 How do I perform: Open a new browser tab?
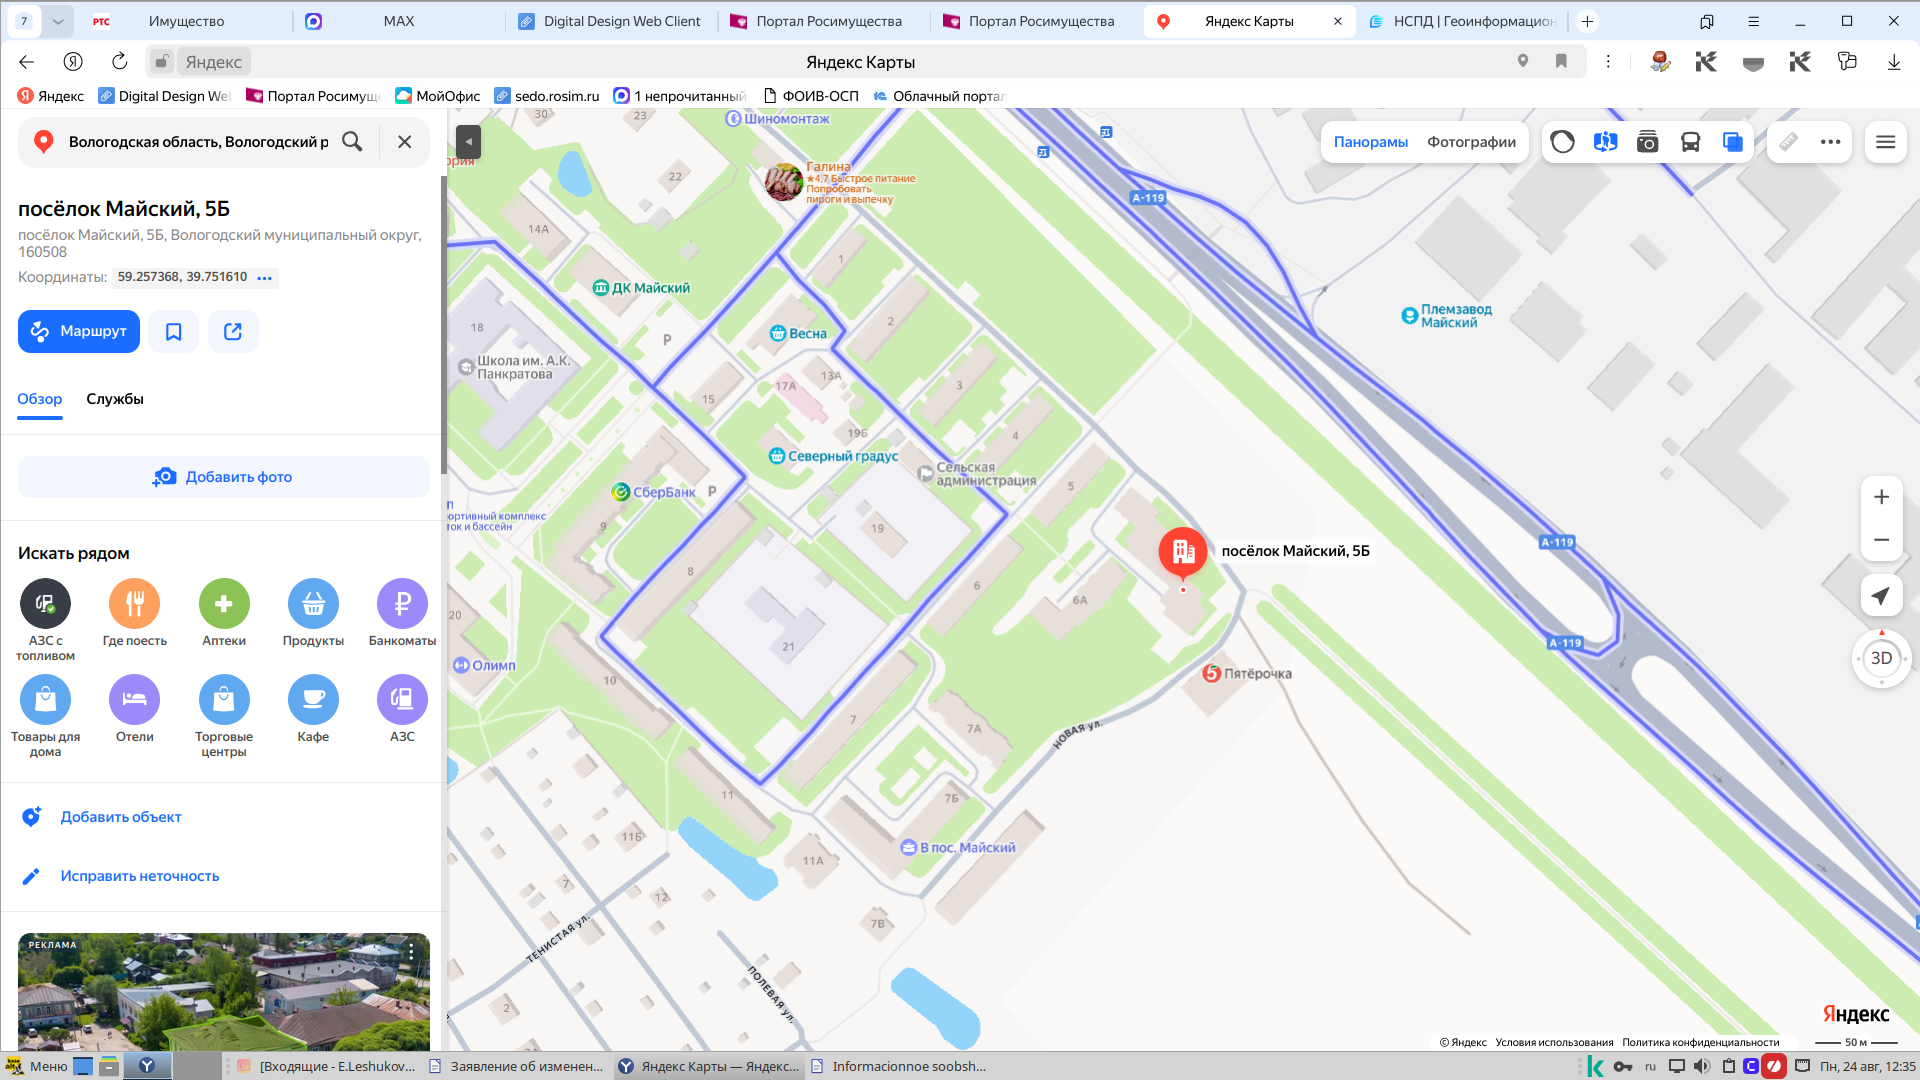(1587, 21)
